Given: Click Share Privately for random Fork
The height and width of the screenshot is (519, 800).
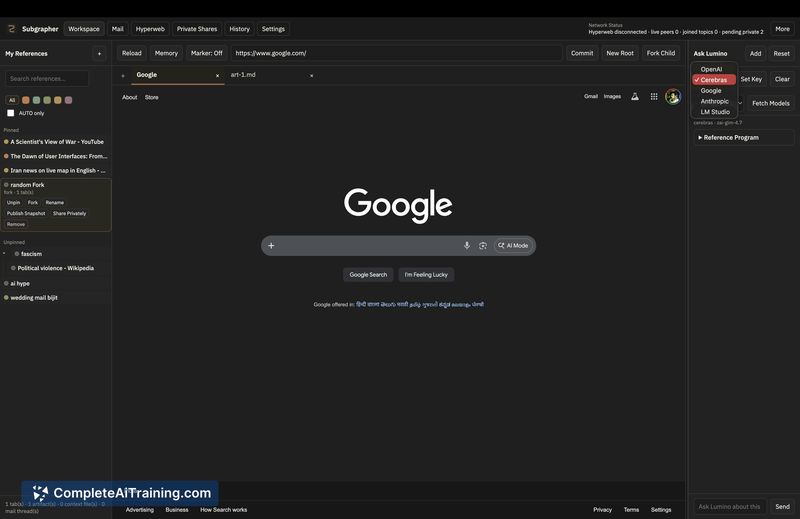Looking at the screenshot, I should pos(69,213).
